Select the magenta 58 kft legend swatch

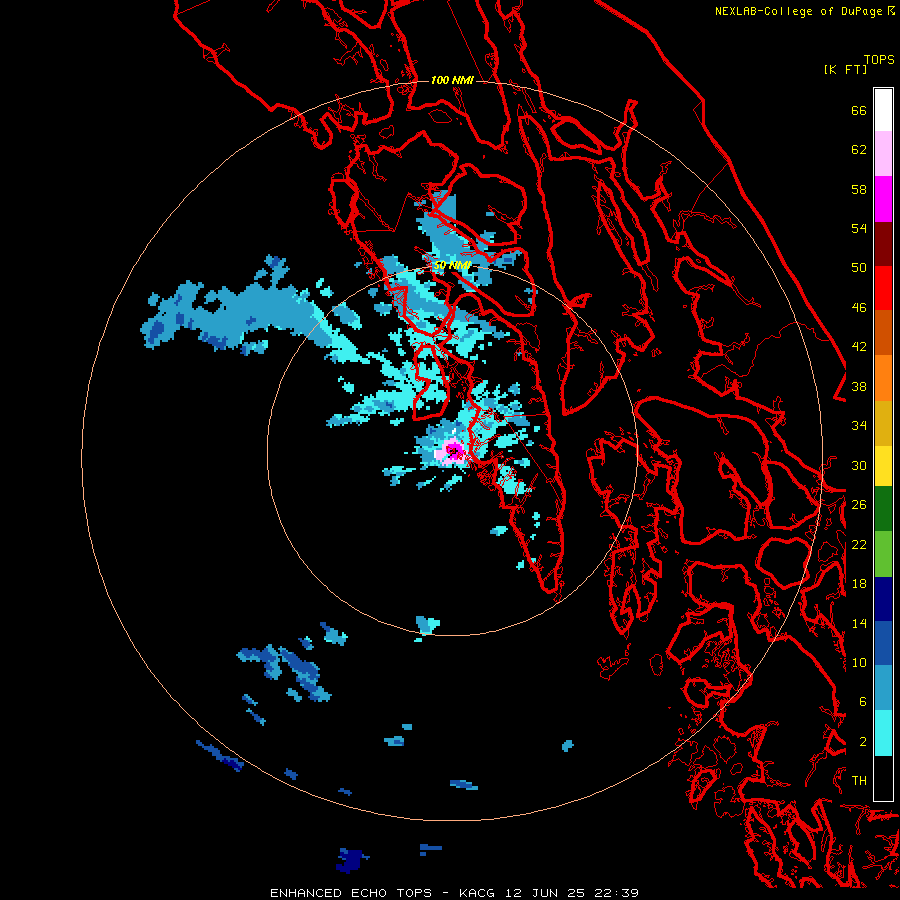(883, 199)
